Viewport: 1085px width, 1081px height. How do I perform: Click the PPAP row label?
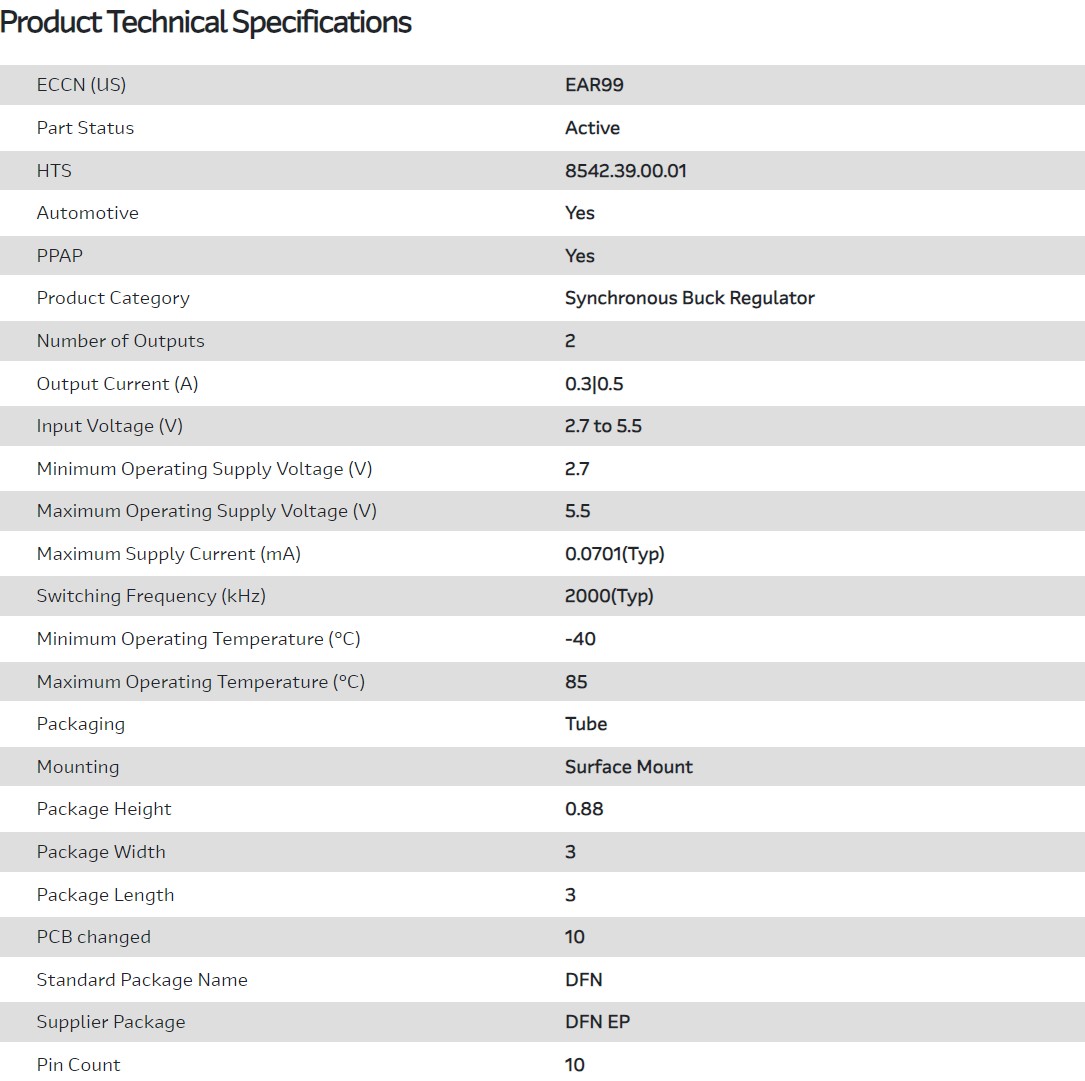click(x=60, y=256)
